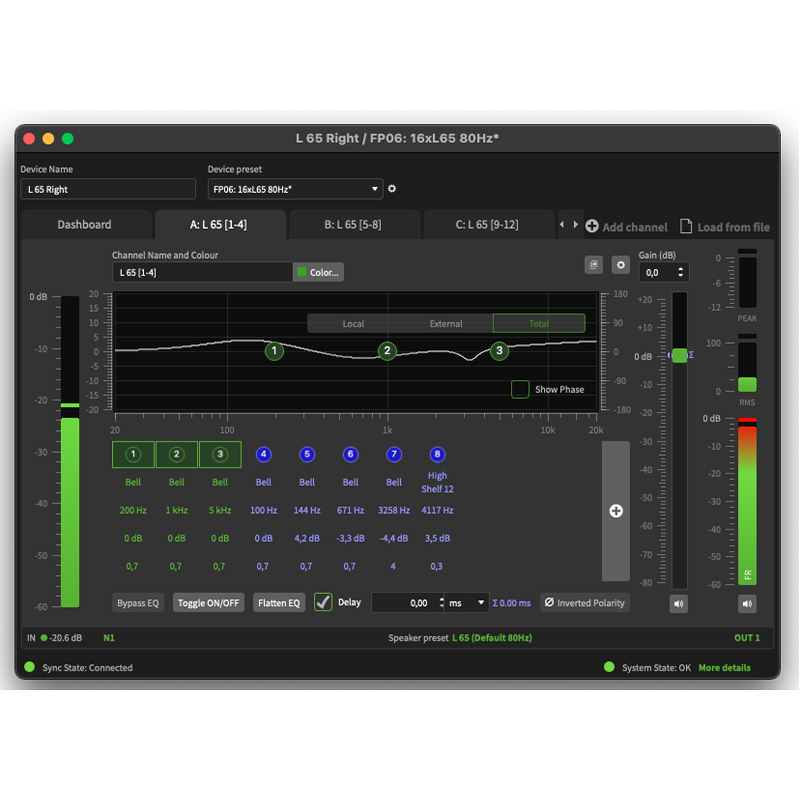Select blue EQ band 4 circle

pos(263,455)
